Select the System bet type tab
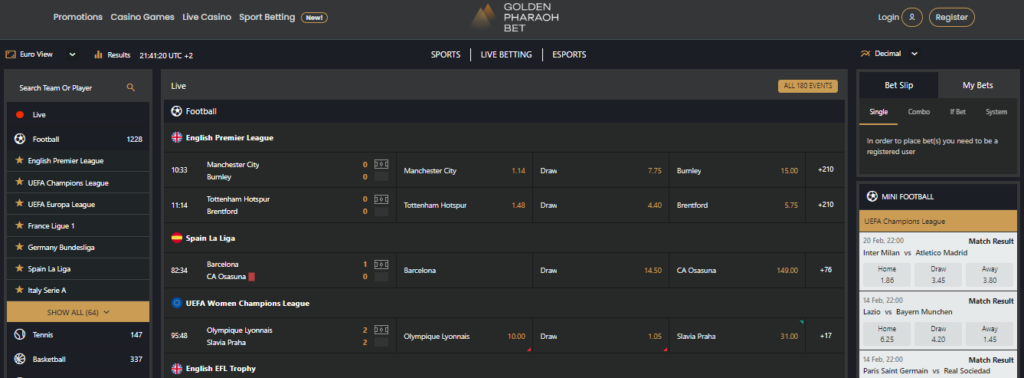The height and width of the screenshot is (378, 1024). [996, 112]
